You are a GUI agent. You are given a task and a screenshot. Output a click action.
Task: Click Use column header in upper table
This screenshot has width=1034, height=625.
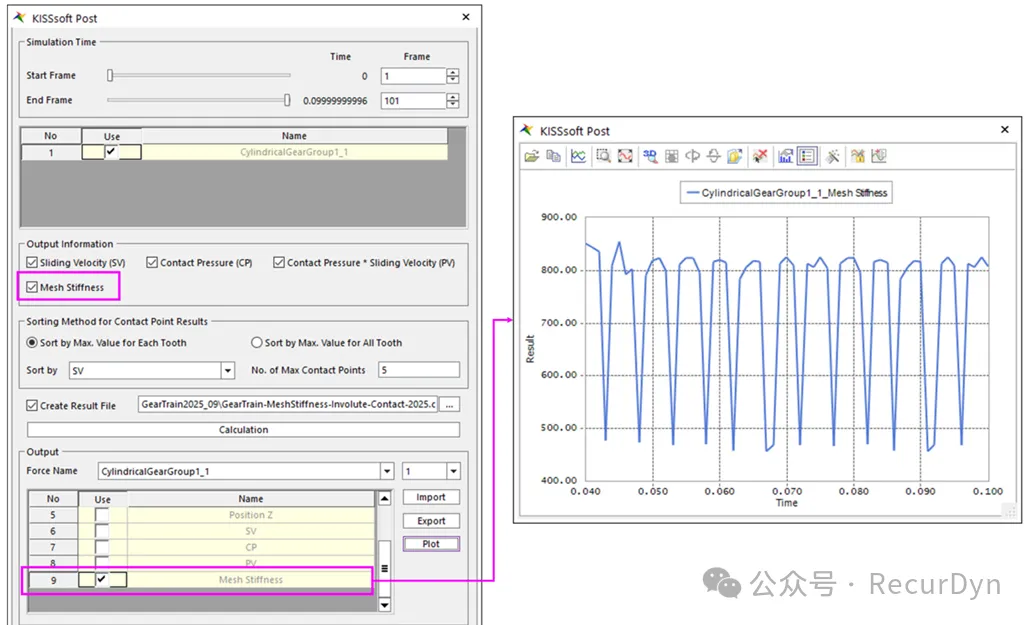tap(111, 136)
